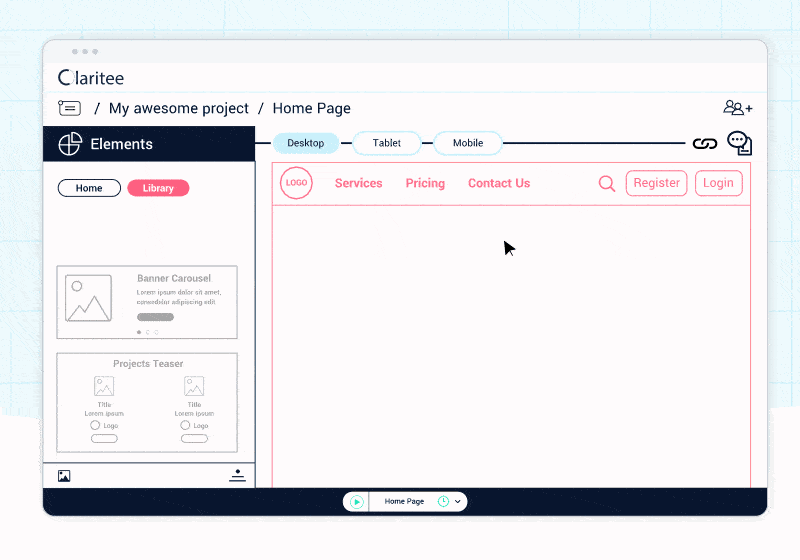Click the history clock icon in bottom bar
This screenshot has width=800, height=560.
(x=443, y=501)
